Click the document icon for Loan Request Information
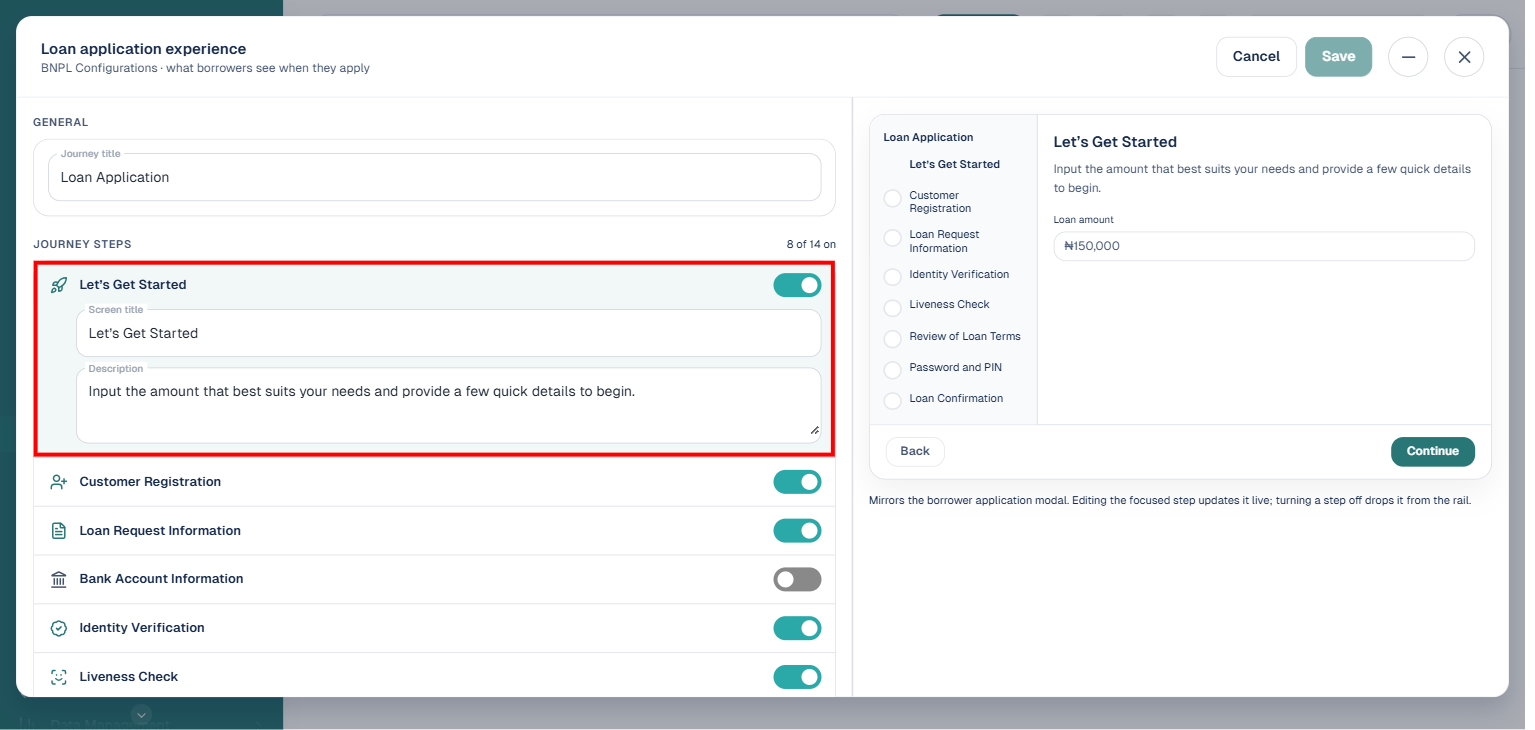Image resolution: width=1535 pixels, height=730 pixels. [x=58, y=531]
